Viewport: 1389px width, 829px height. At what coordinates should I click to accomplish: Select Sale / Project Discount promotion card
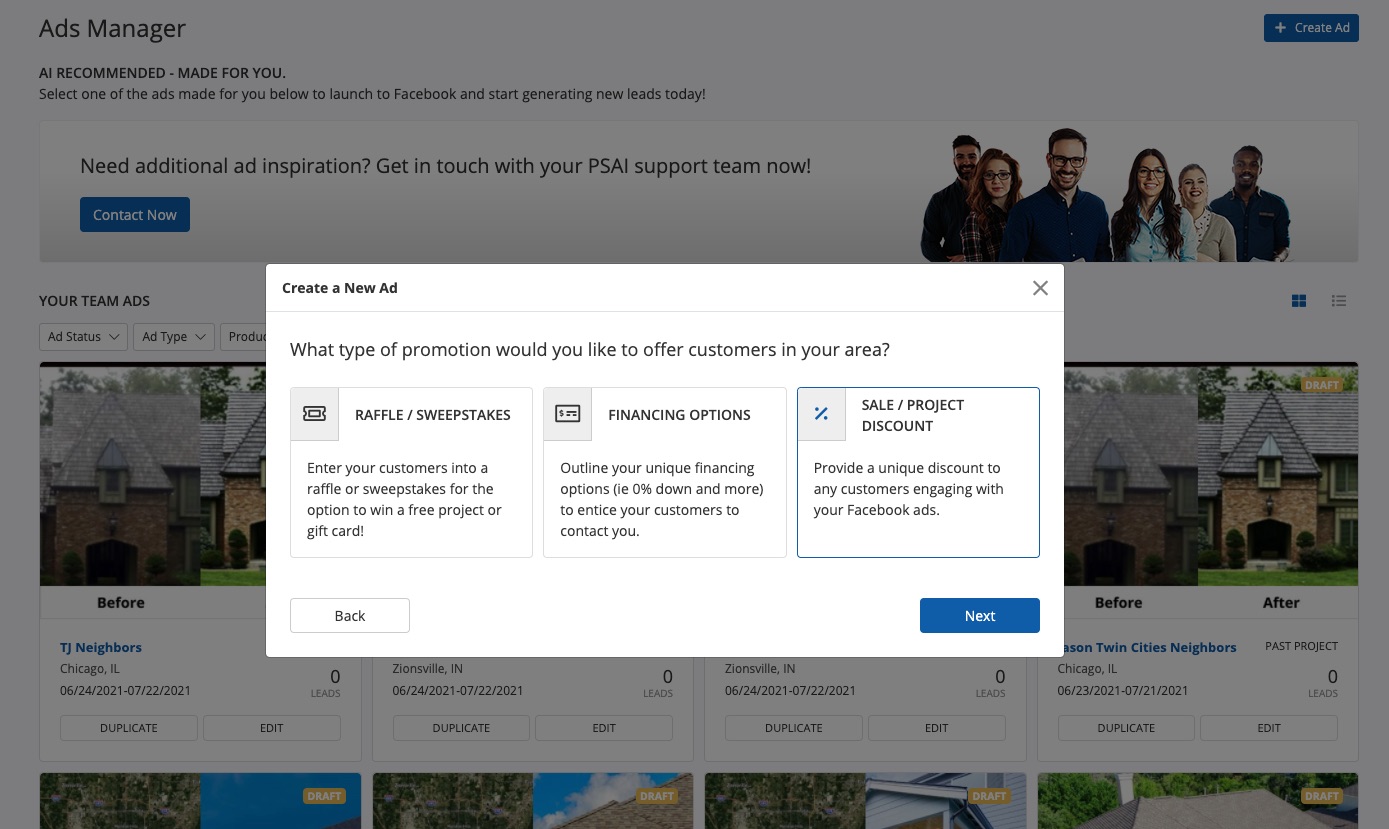point(918,472)
